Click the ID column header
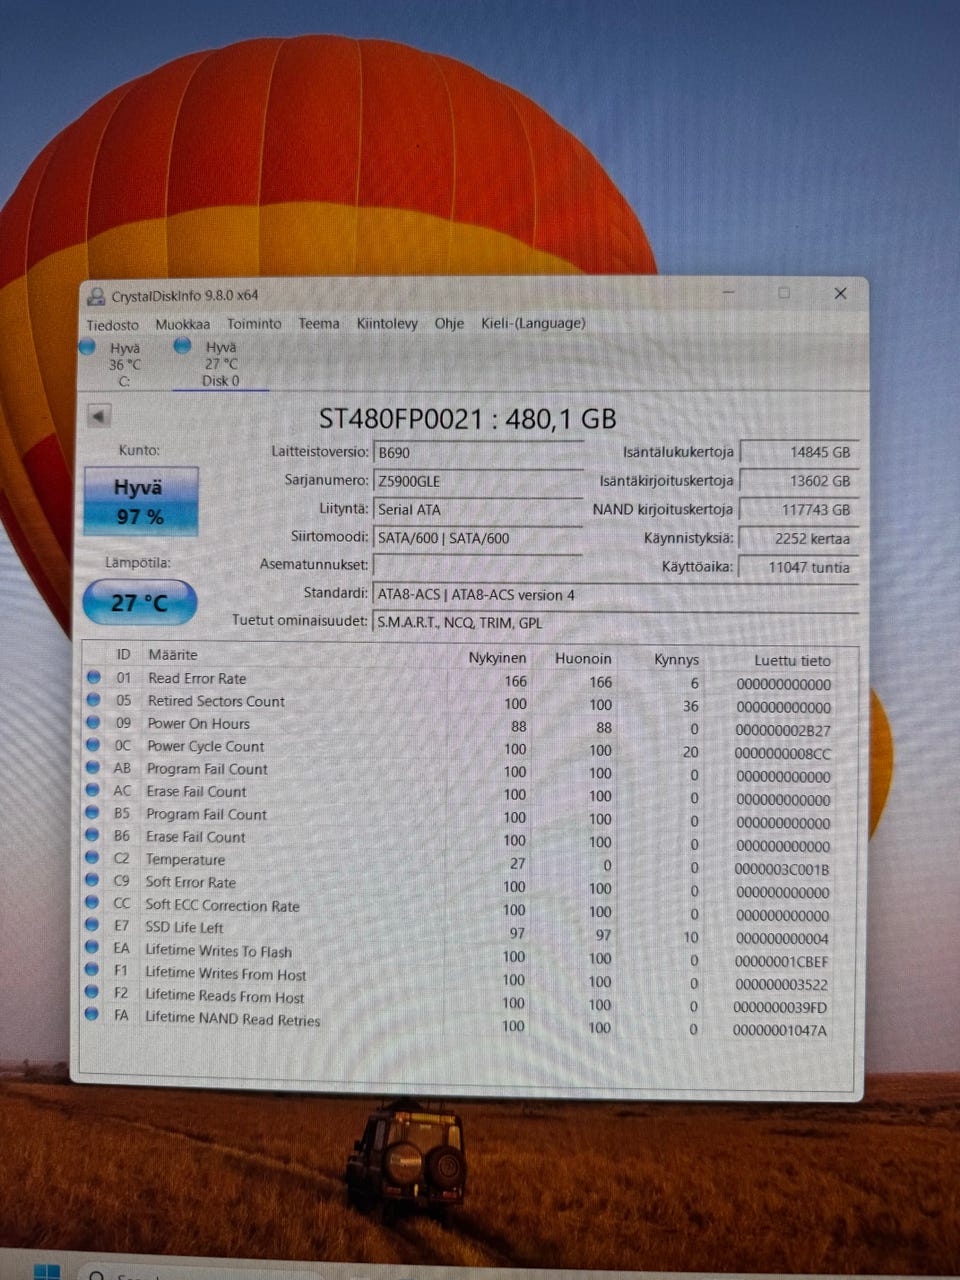 click(123, 655)
